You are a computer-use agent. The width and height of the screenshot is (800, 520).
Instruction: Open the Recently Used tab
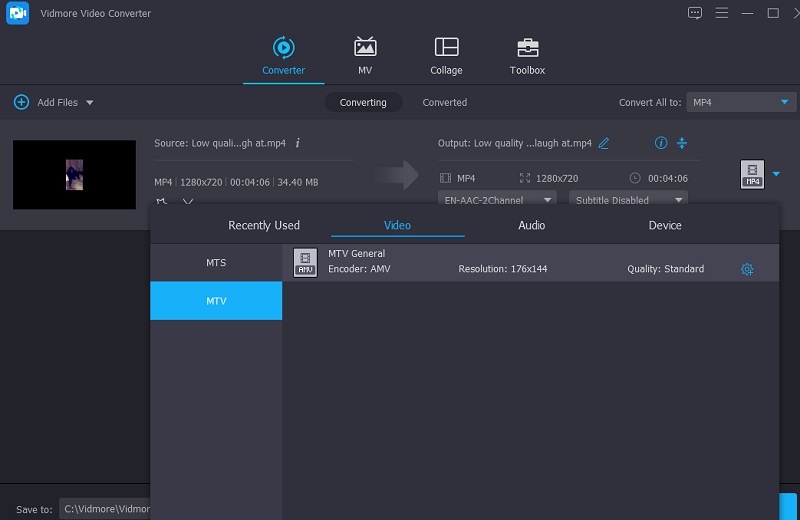click(264, 225)
